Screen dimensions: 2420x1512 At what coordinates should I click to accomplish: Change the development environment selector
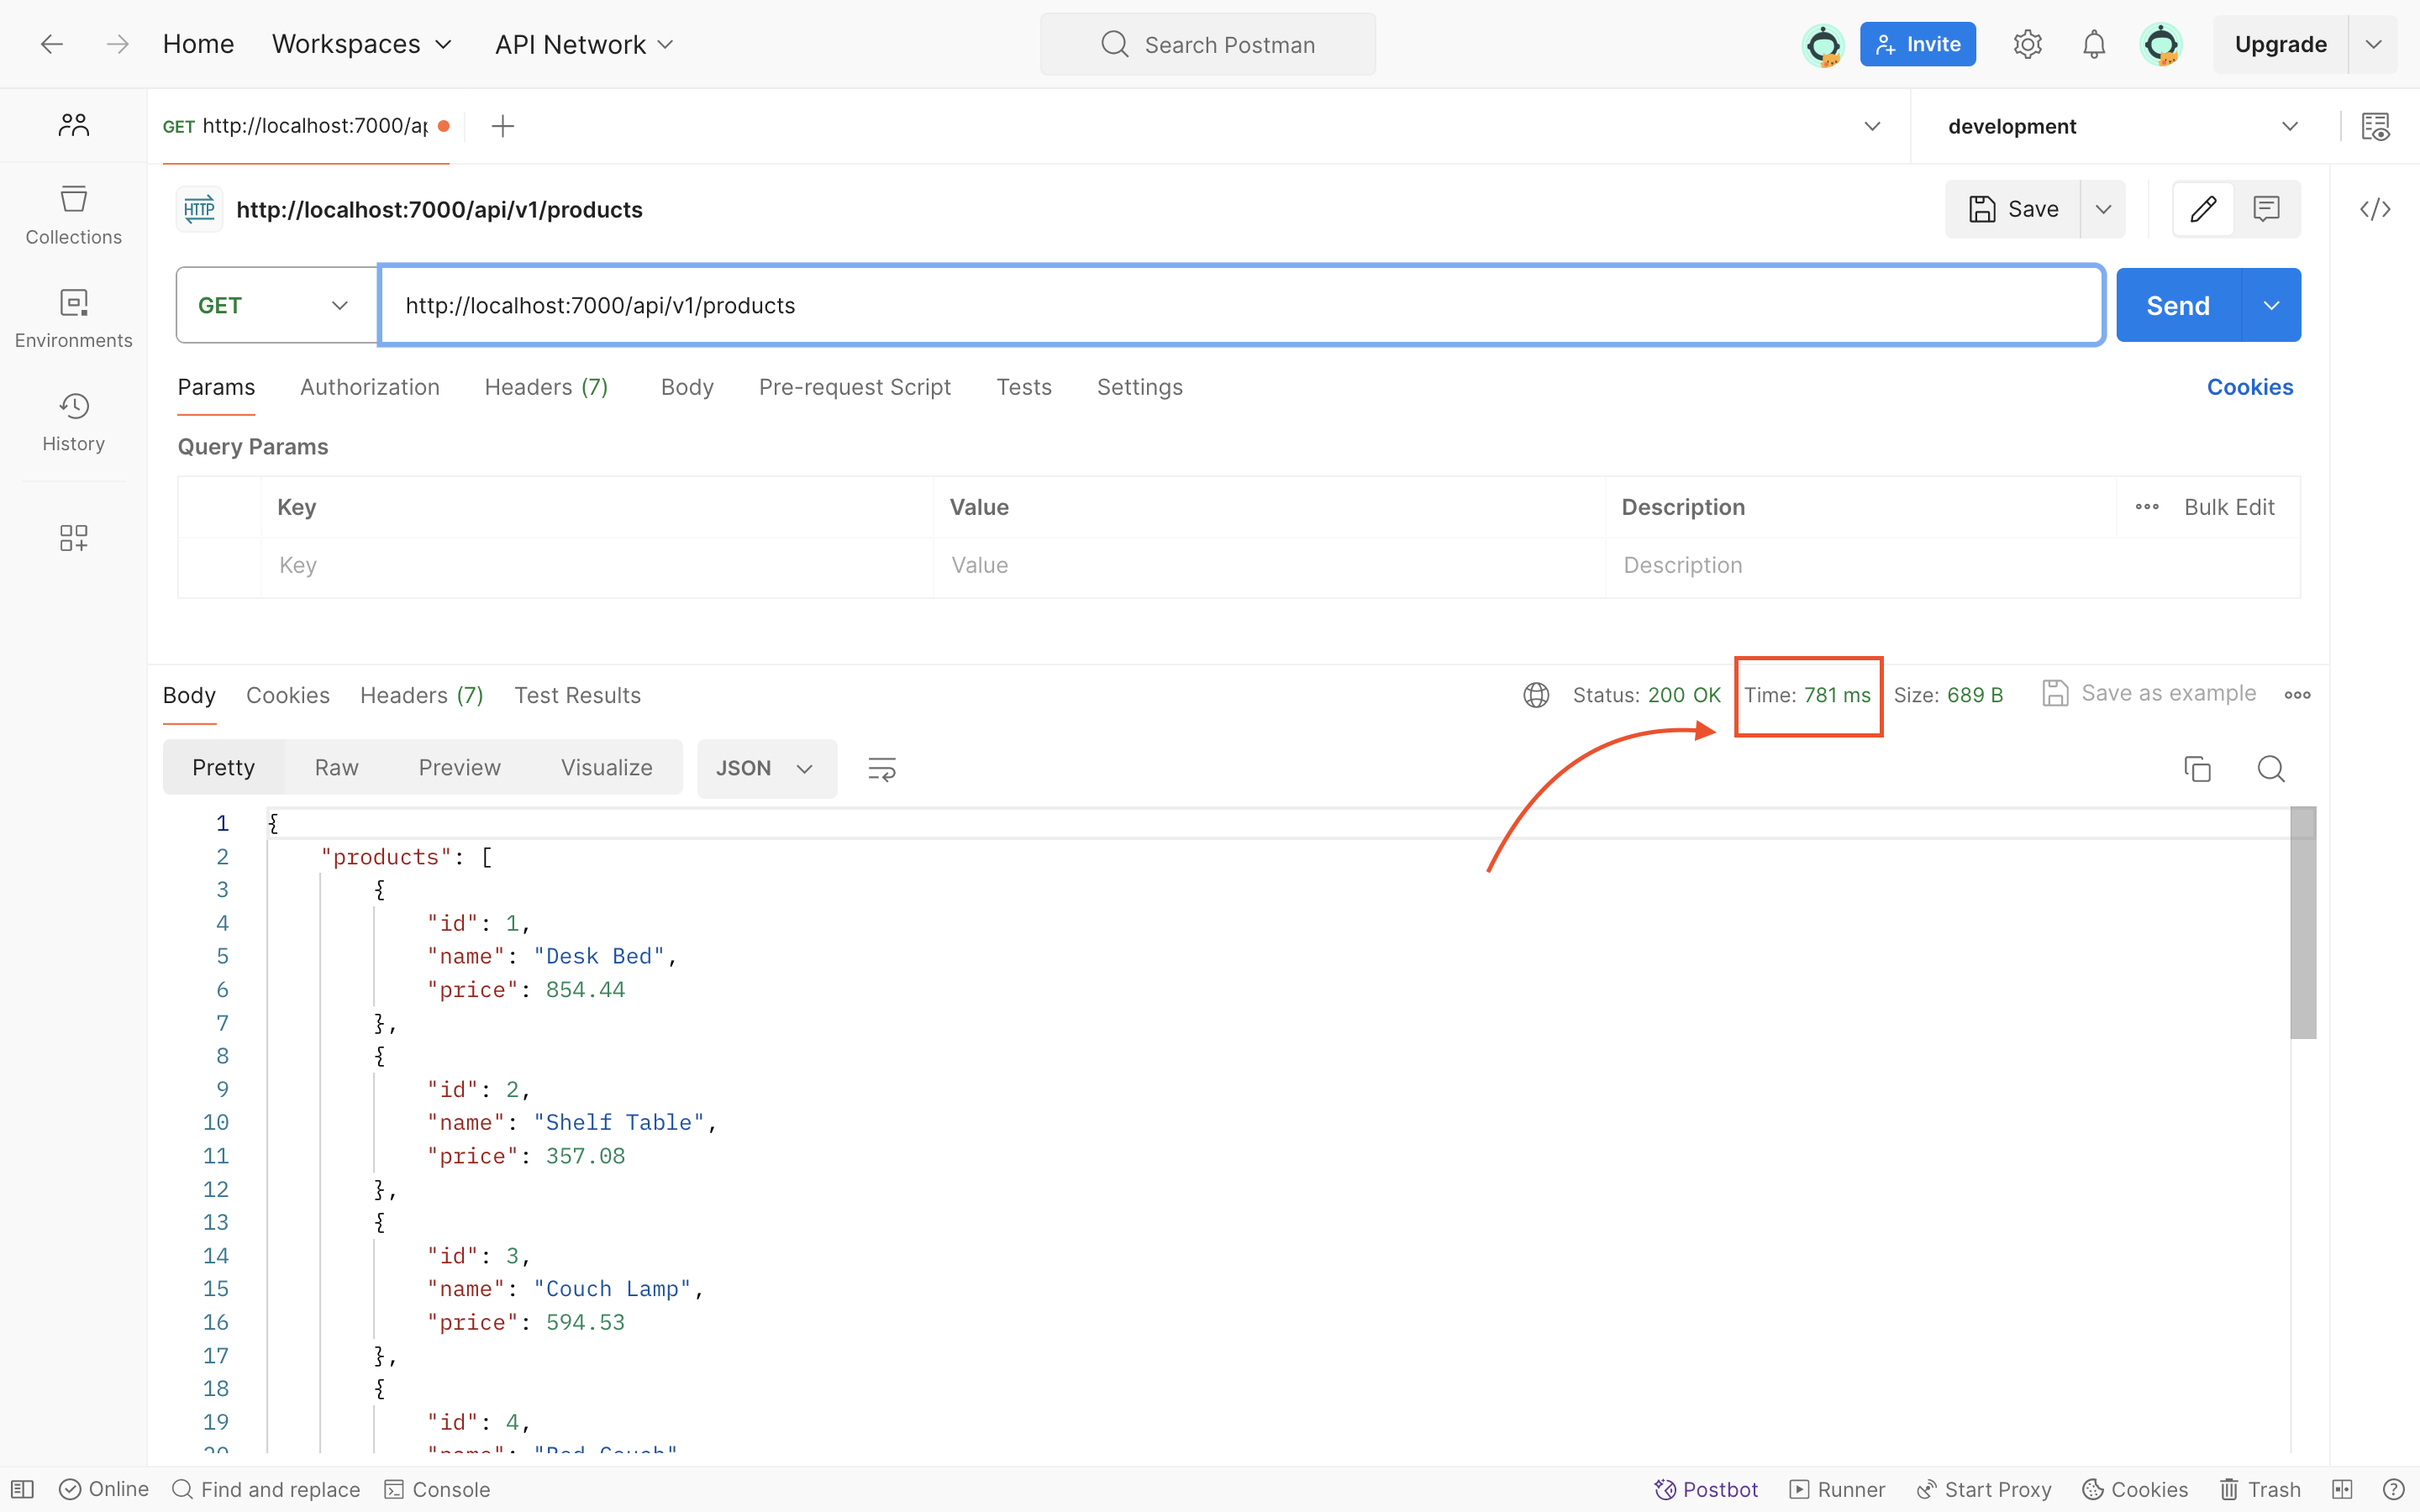2123,126
